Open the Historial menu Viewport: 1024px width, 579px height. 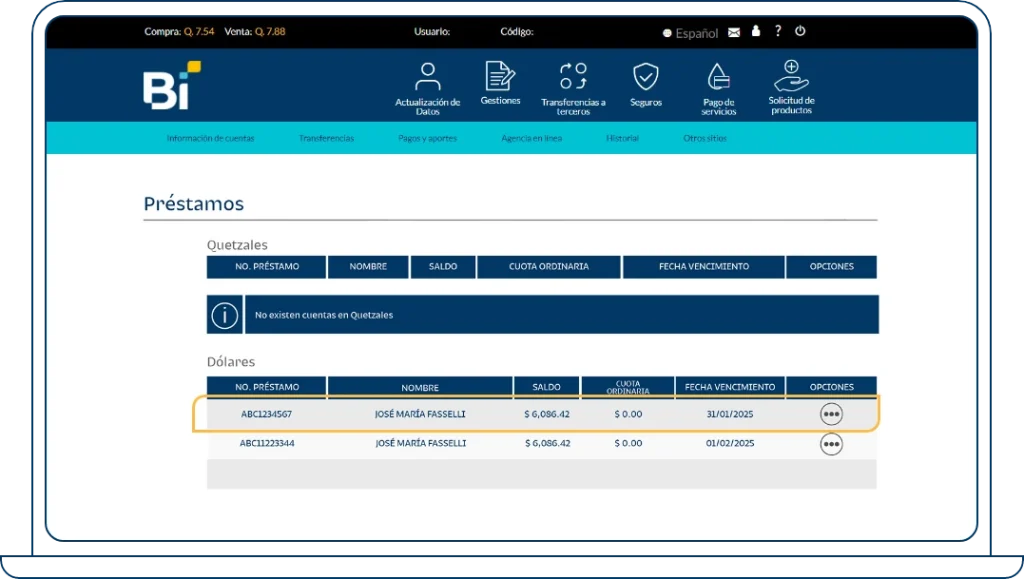click(x=622, y=138)
